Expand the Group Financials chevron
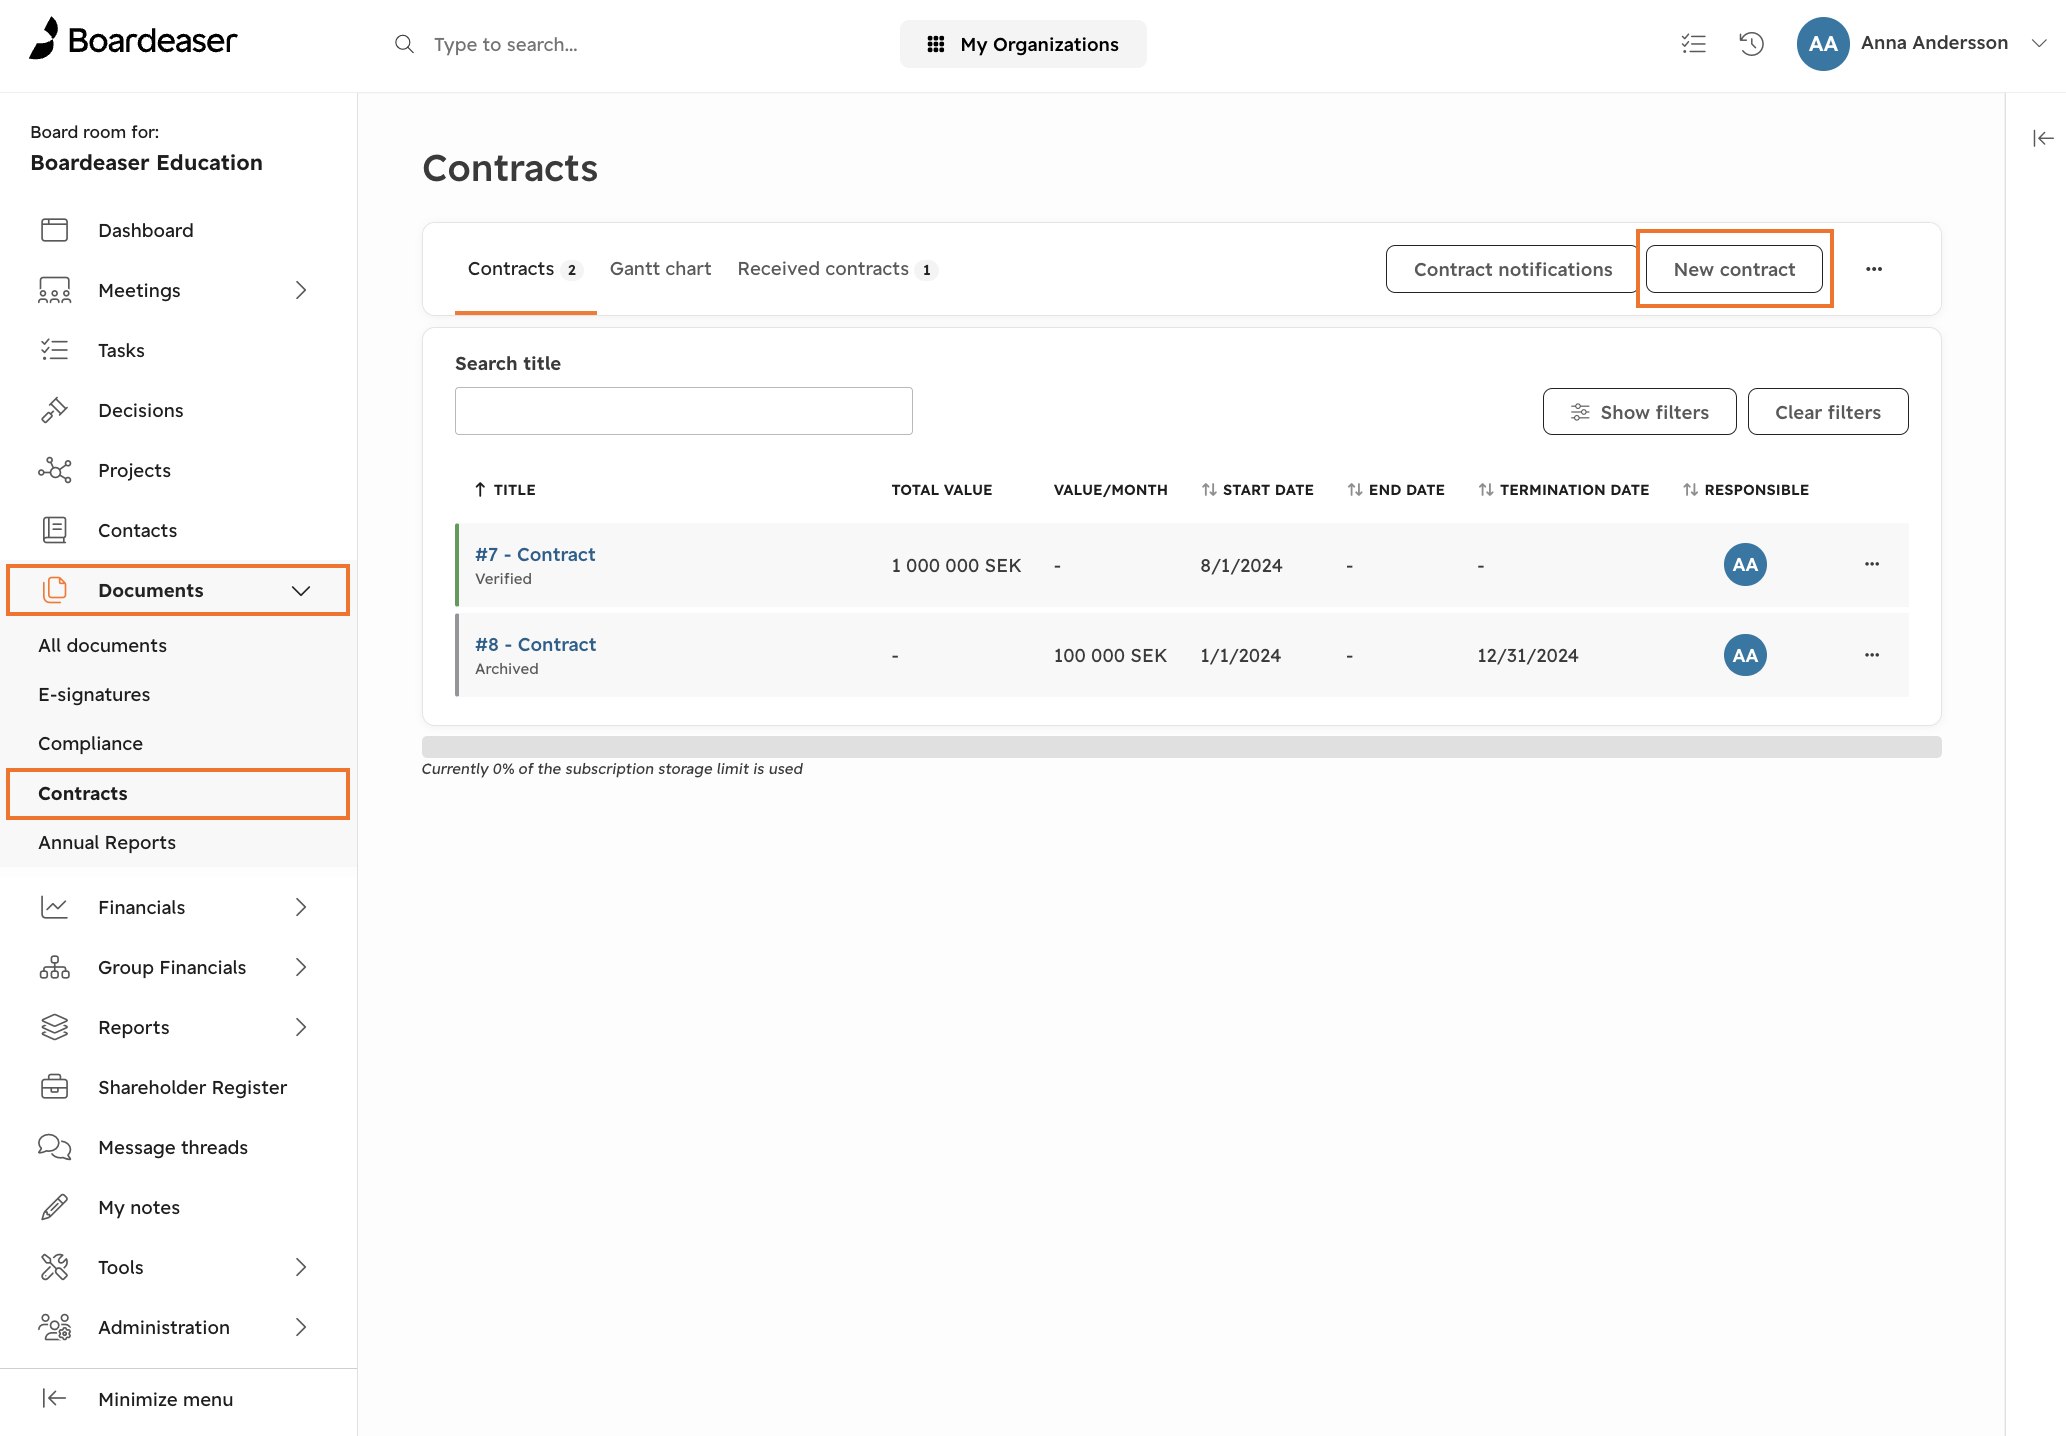2066x1436 pixels. click(x=301, y=967)
